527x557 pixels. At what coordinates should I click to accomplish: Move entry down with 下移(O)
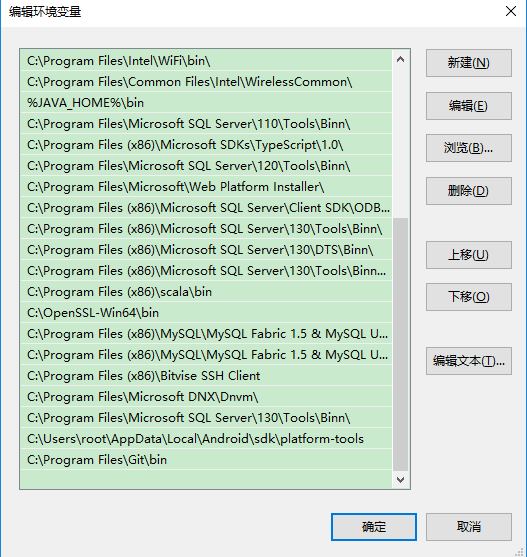[469, 297]
